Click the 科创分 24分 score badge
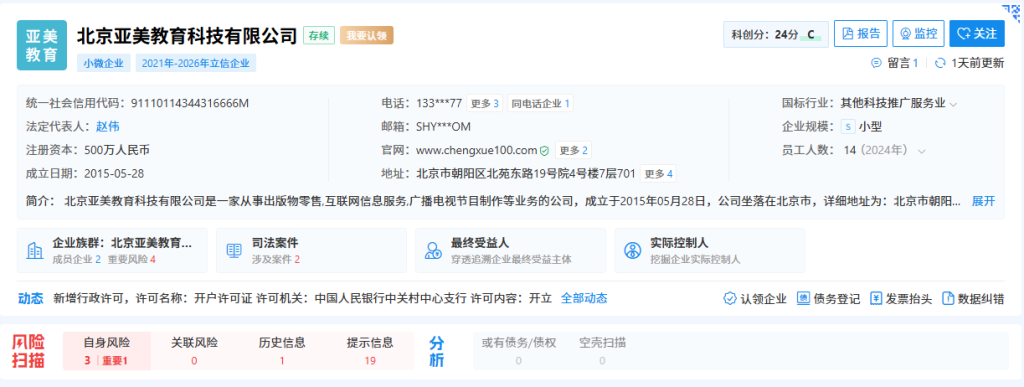The height and width of the screenshot is (387, 1024). [776, 35]
